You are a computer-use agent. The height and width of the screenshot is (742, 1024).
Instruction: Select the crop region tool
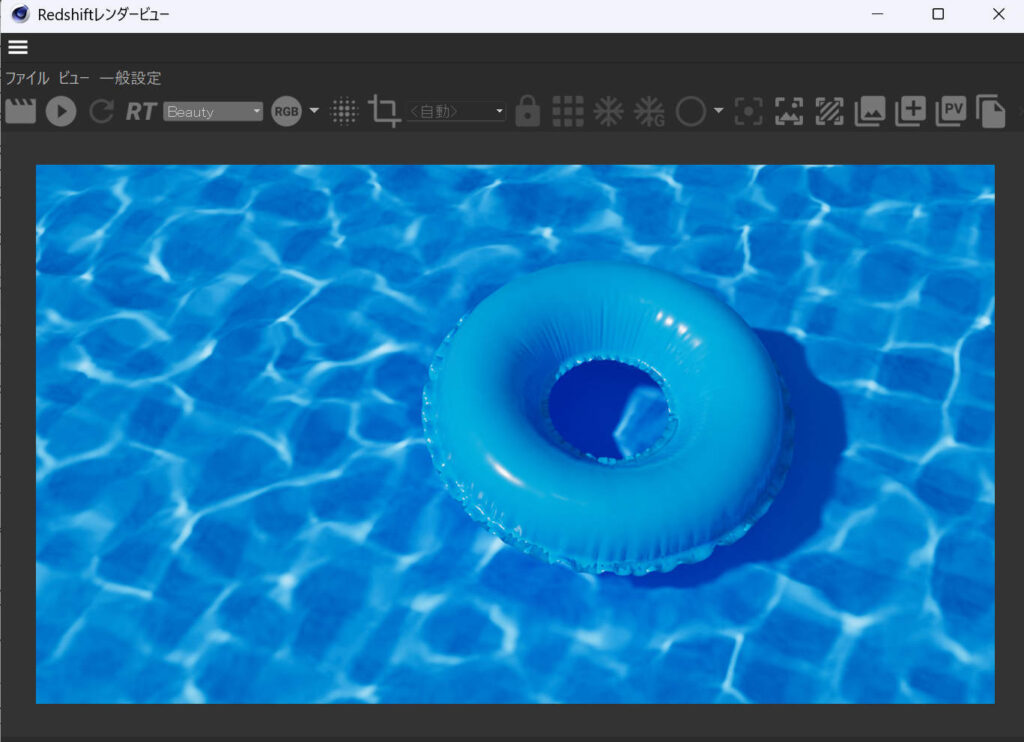(384, 111)
